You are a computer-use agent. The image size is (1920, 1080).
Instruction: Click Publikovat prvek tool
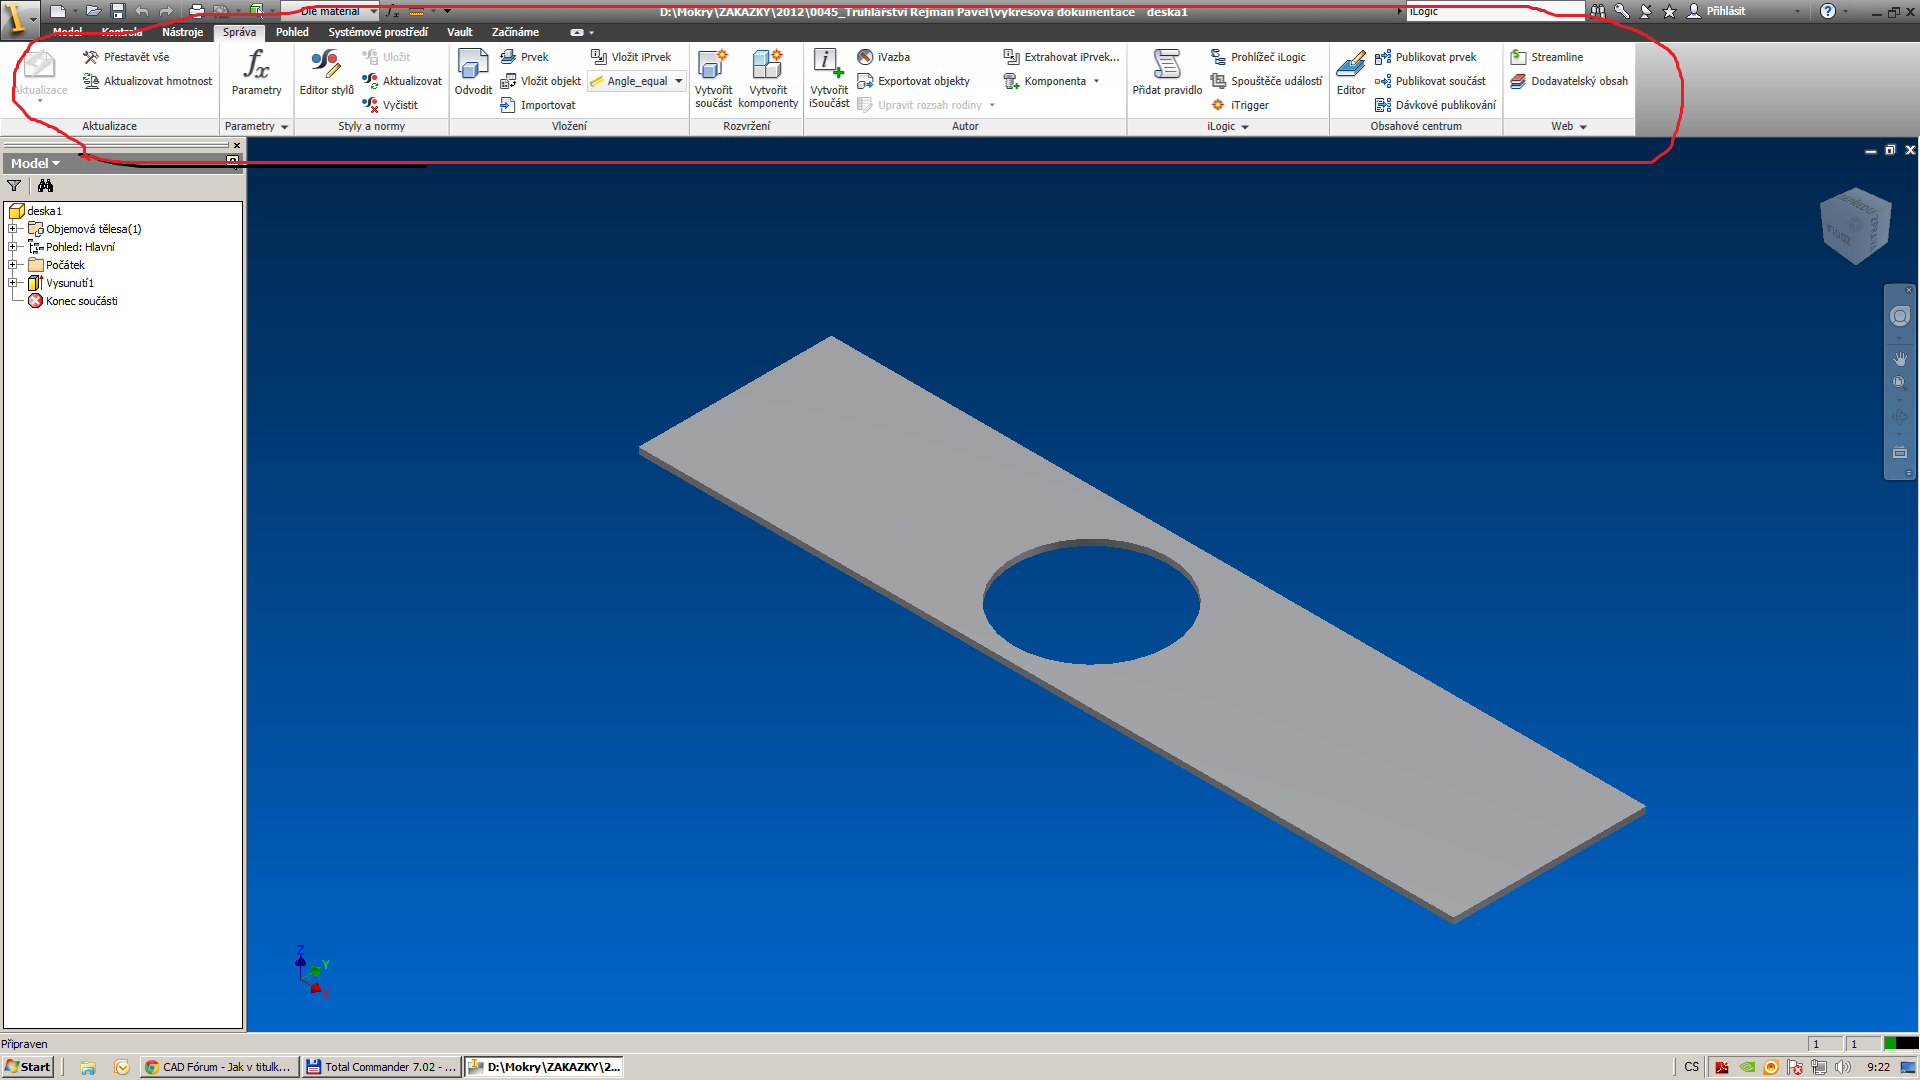point(1426,57)
